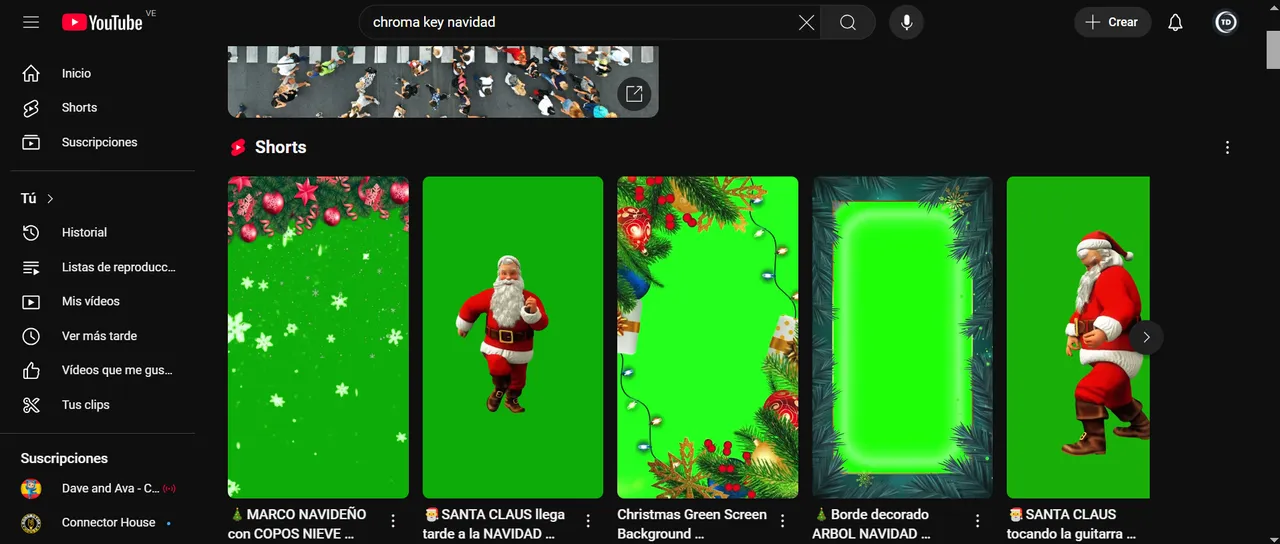Open options for Borde decorado short
Screen dimensions: 1280x544
pyautogui.click(x=978, y=521)
